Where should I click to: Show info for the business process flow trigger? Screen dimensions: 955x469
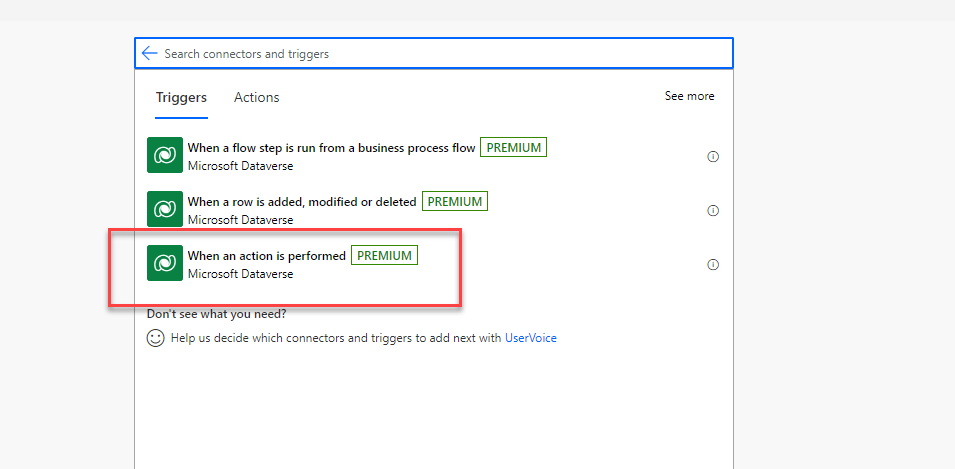(x=713, y=157)
